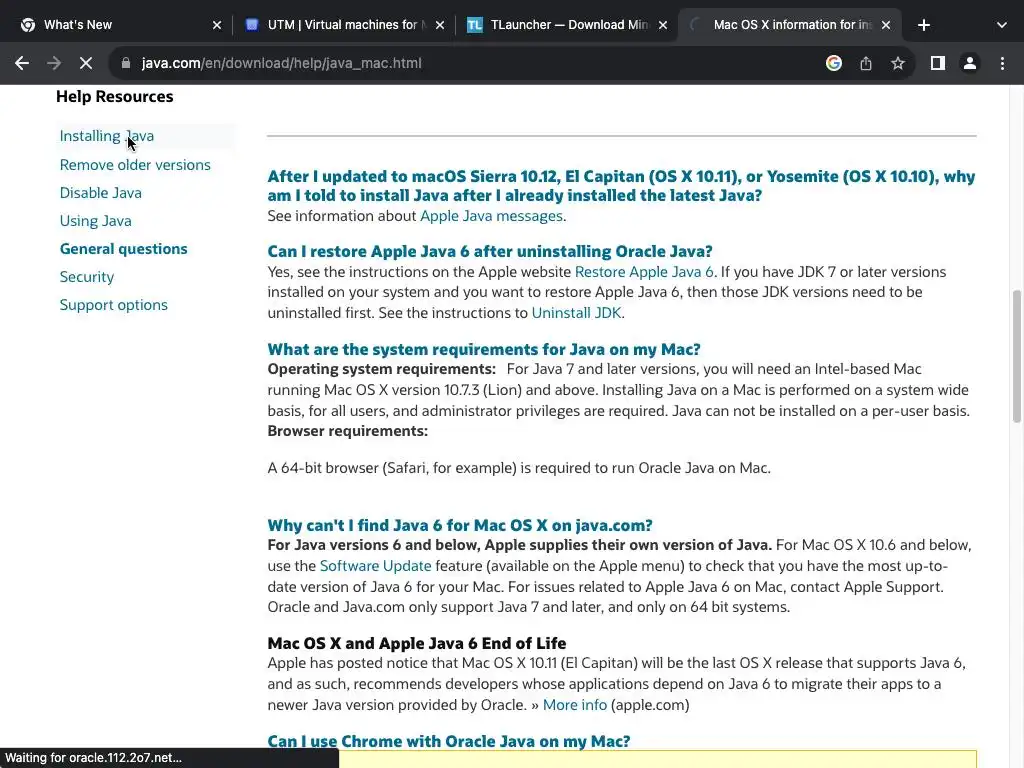Open 'Why can't I find Java 6' heading
This screenshot has height=768, width=1024.
460,525
